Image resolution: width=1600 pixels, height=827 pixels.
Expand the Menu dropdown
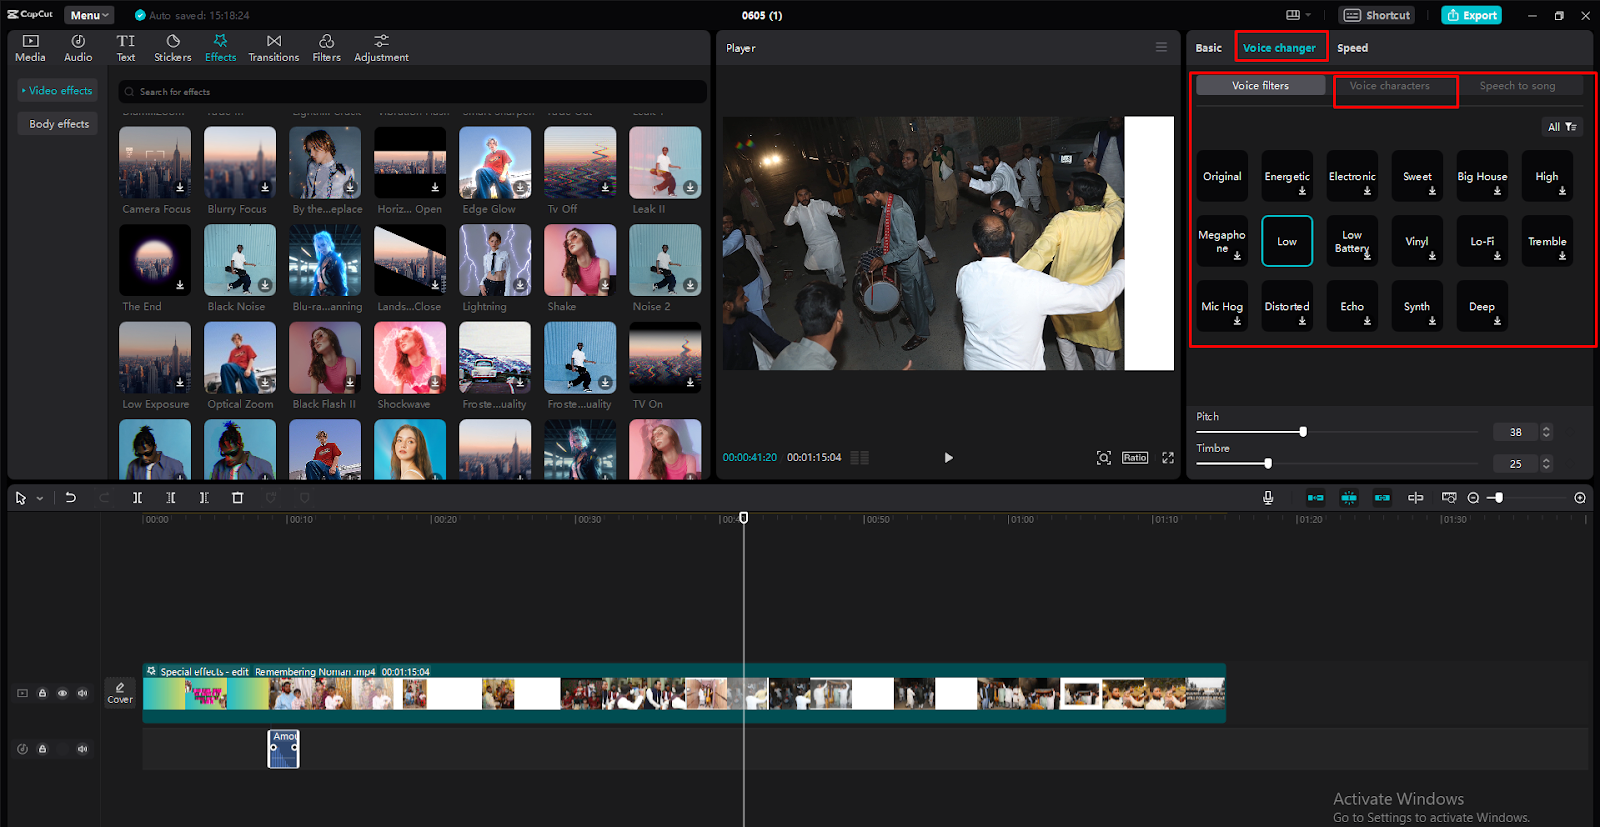(x=89, y=15)
